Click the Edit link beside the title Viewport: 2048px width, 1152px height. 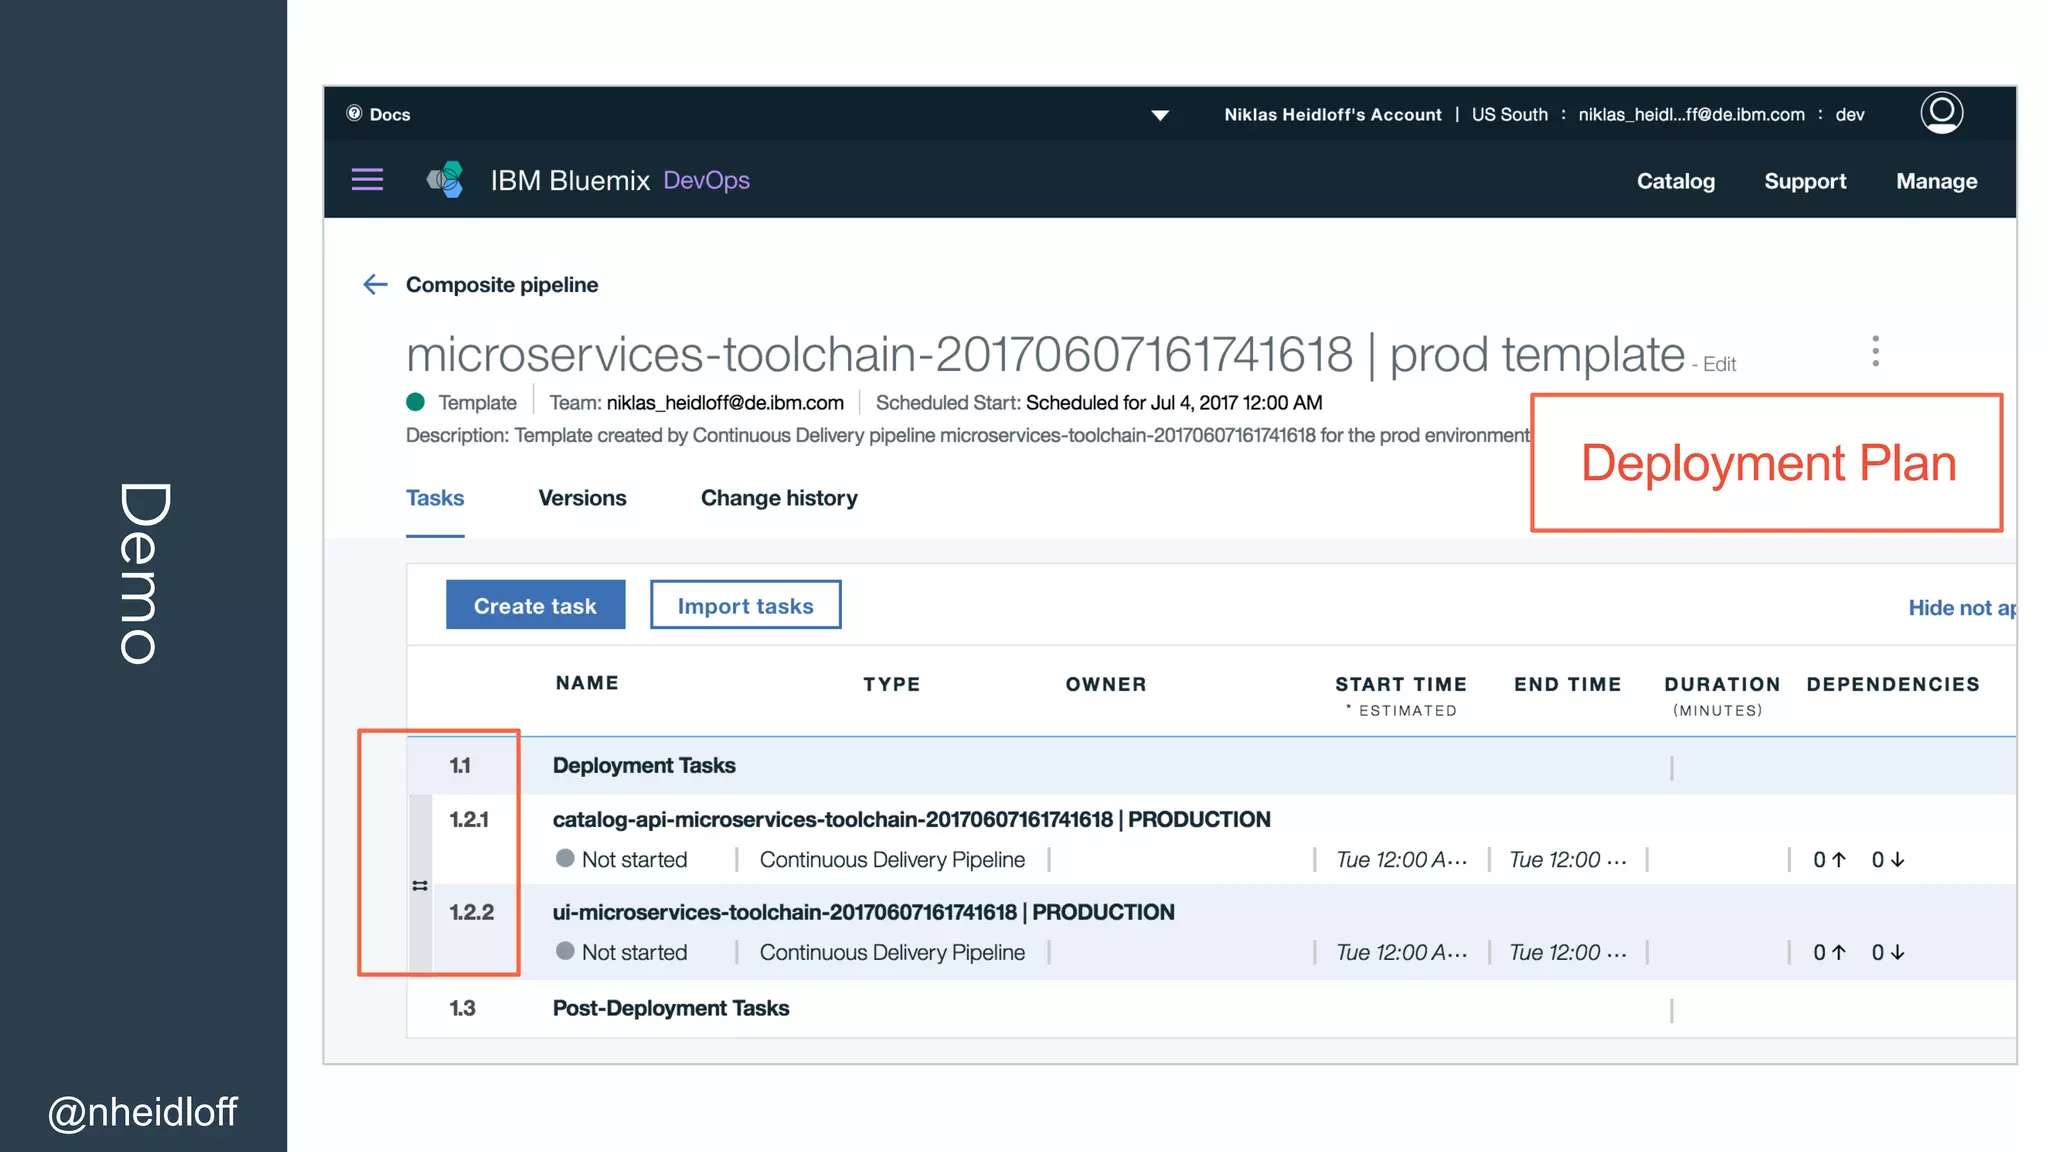point(1719,364)
